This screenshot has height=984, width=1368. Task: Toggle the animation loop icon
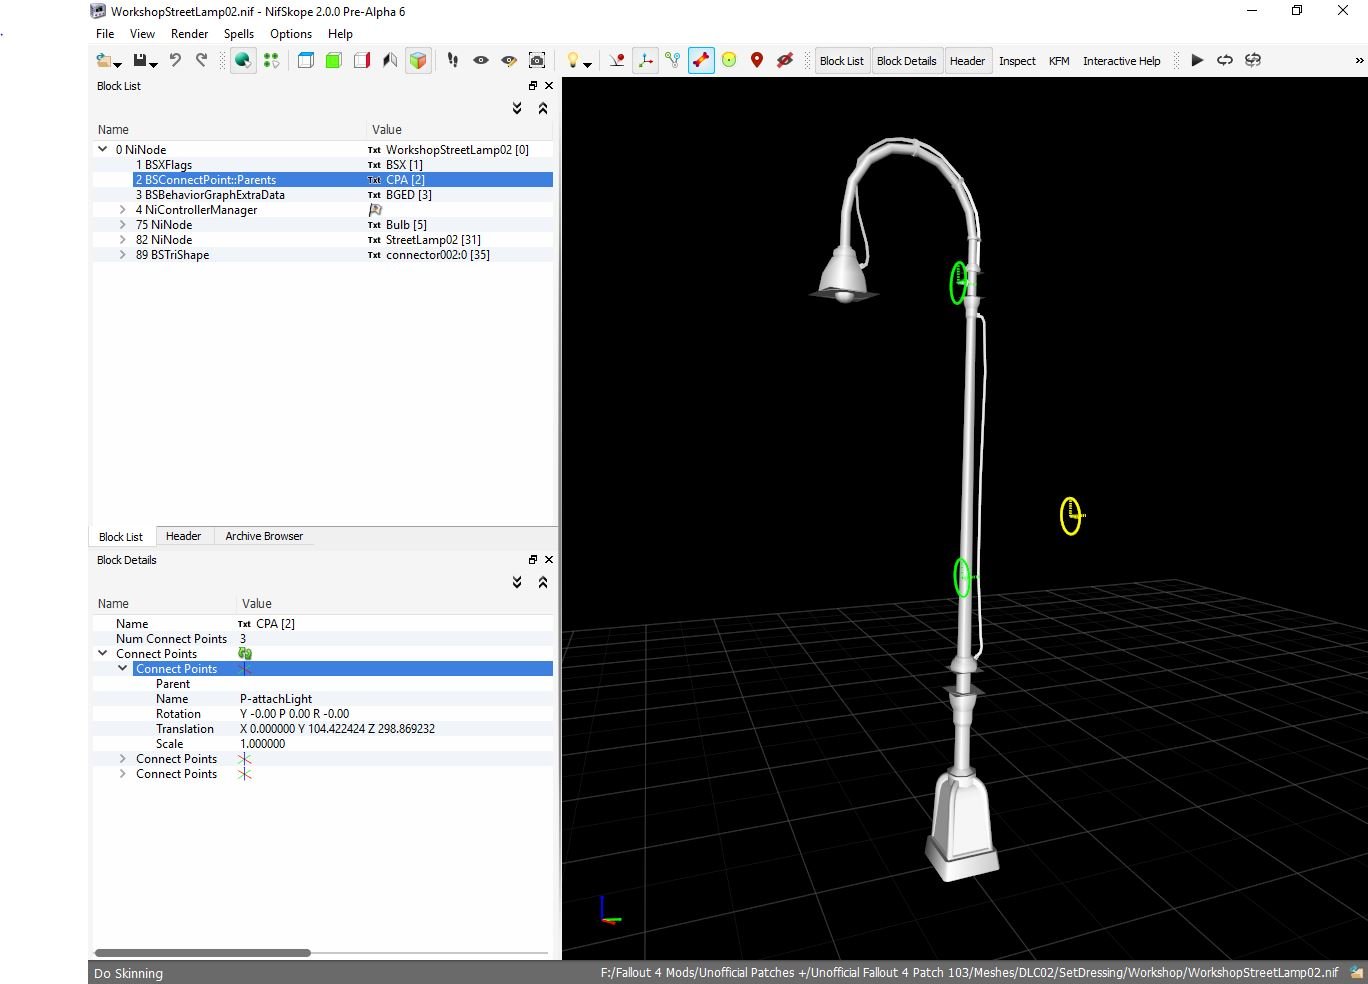pyautogui.click(x=1225, y=61)
